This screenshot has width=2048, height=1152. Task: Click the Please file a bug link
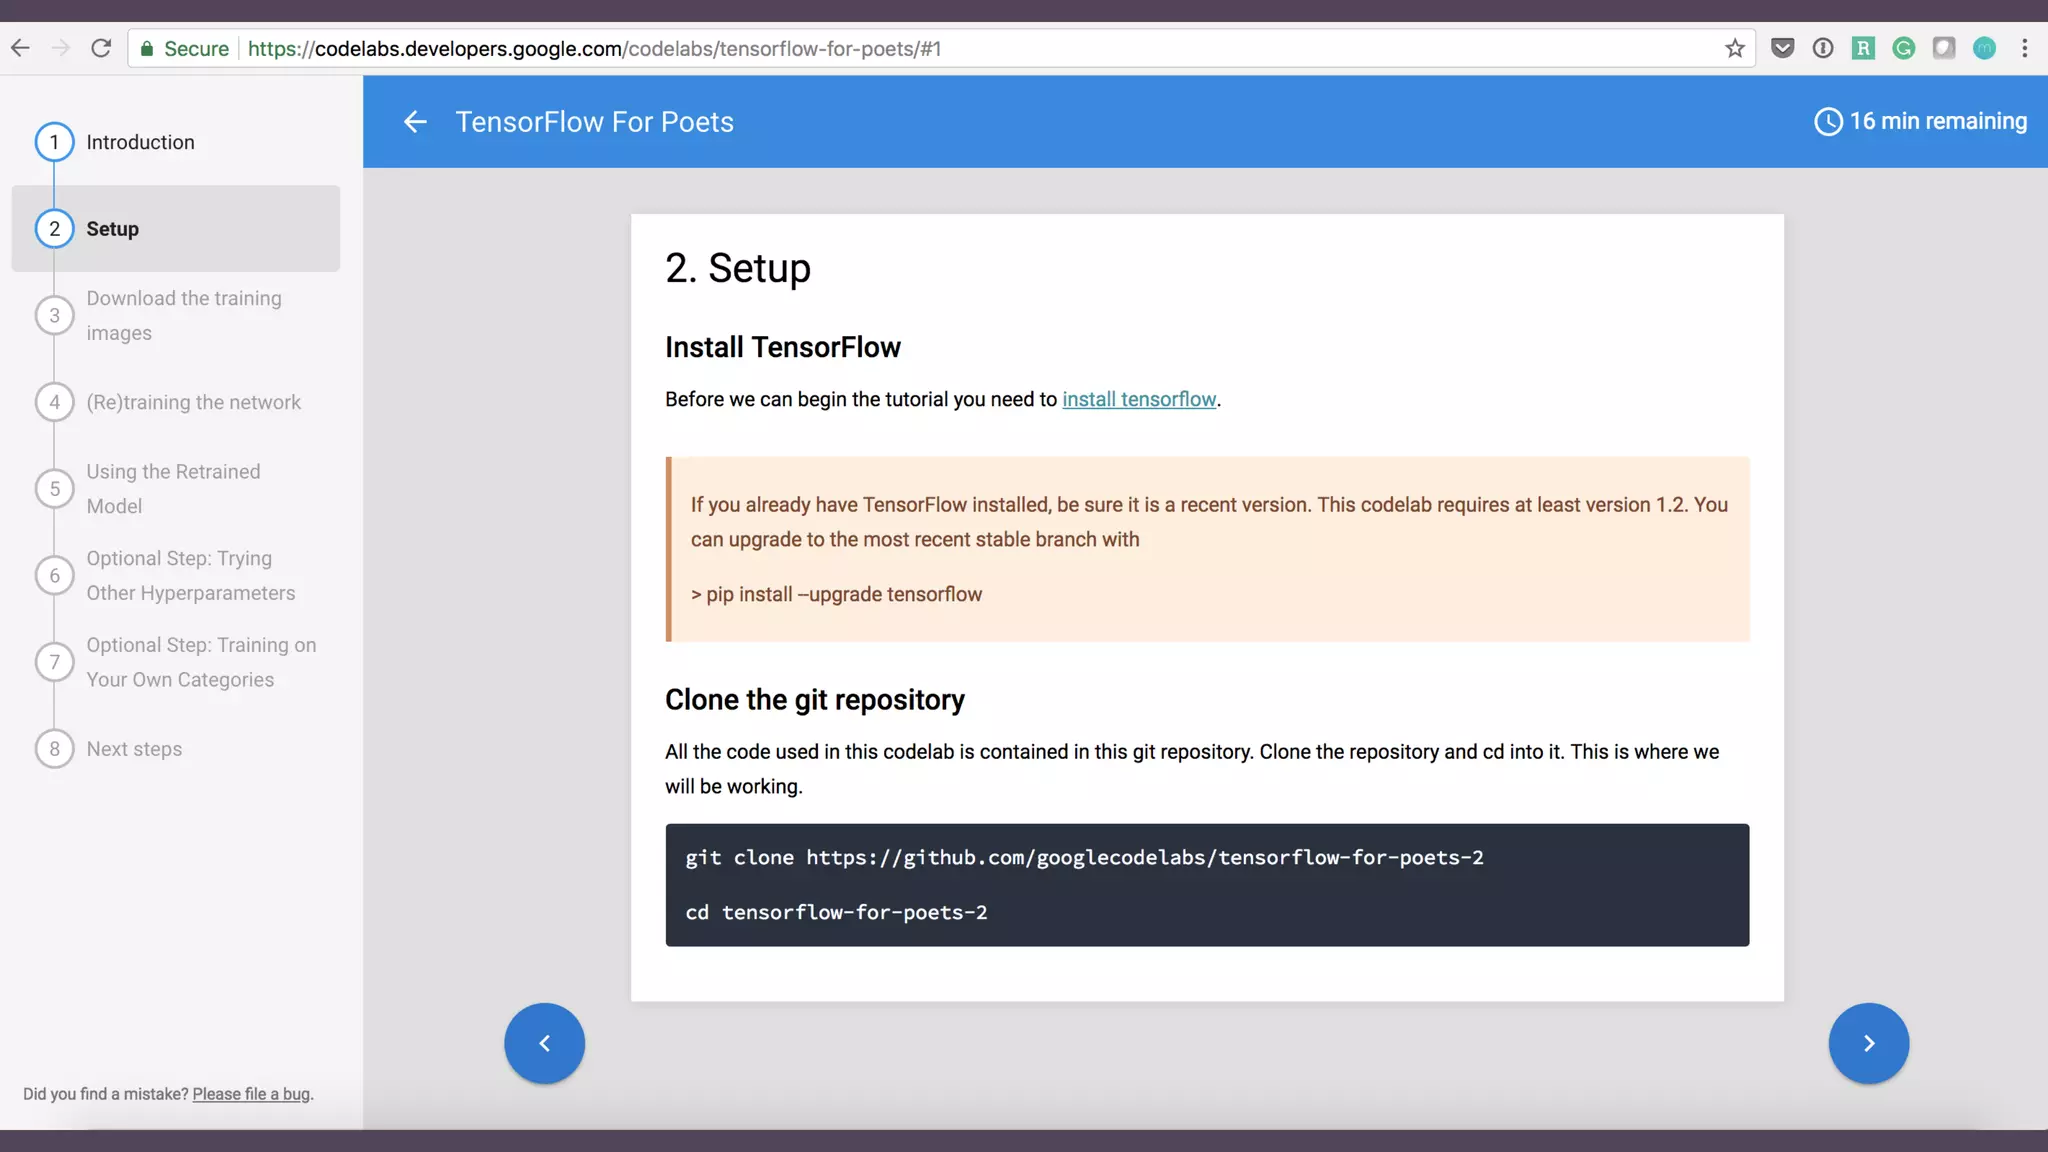tap(251, 1094)
